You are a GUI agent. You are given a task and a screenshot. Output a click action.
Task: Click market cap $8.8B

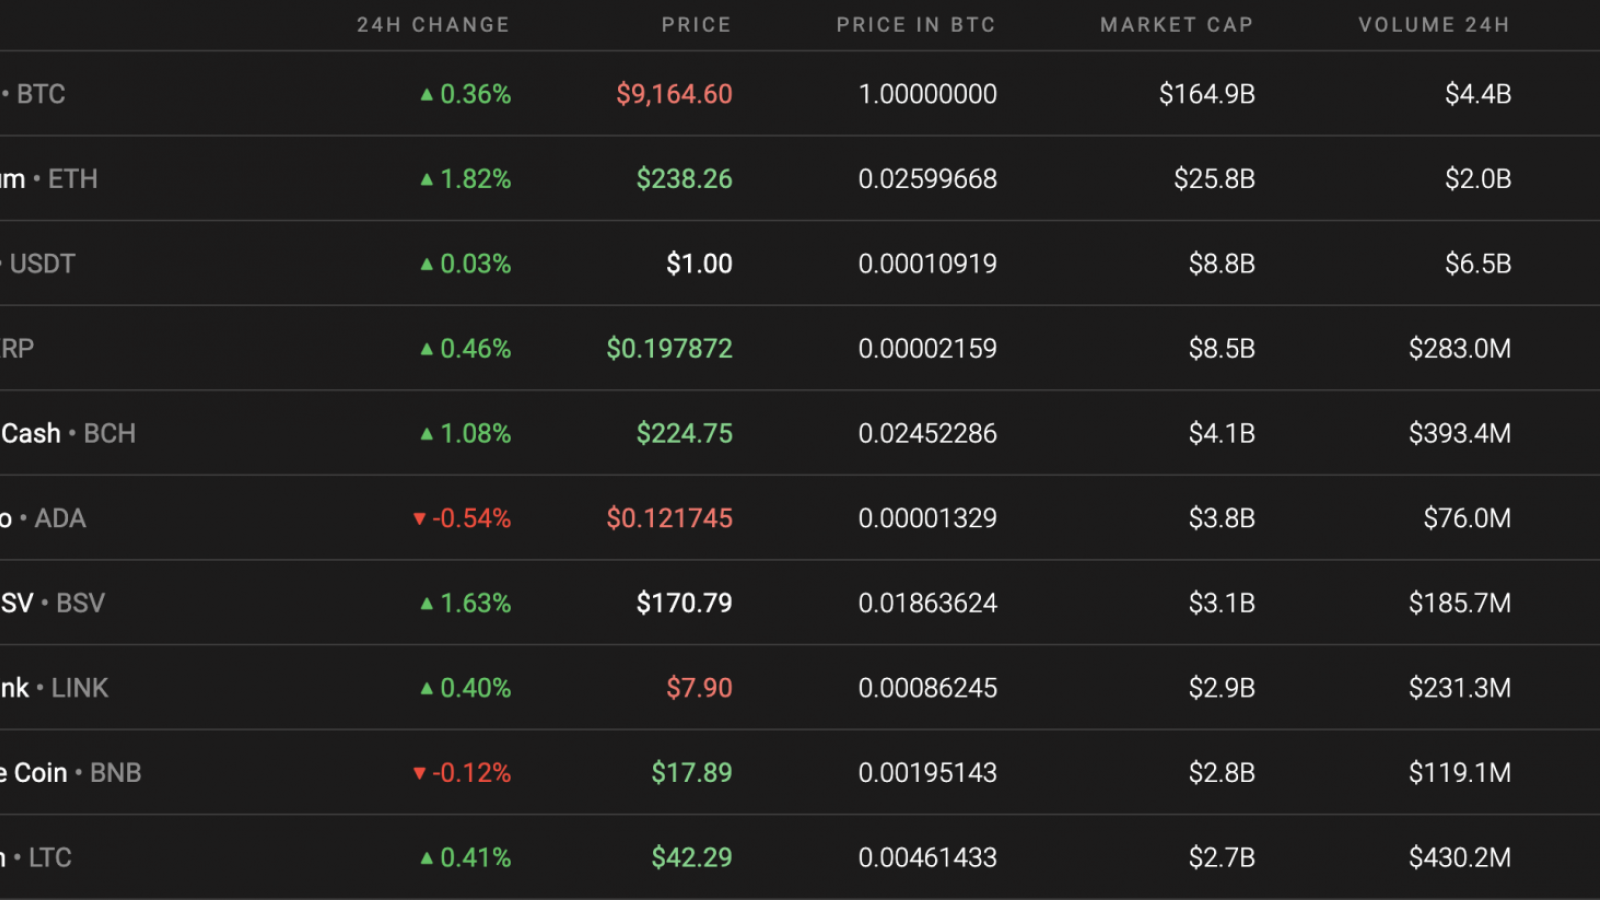[1222, 264]
